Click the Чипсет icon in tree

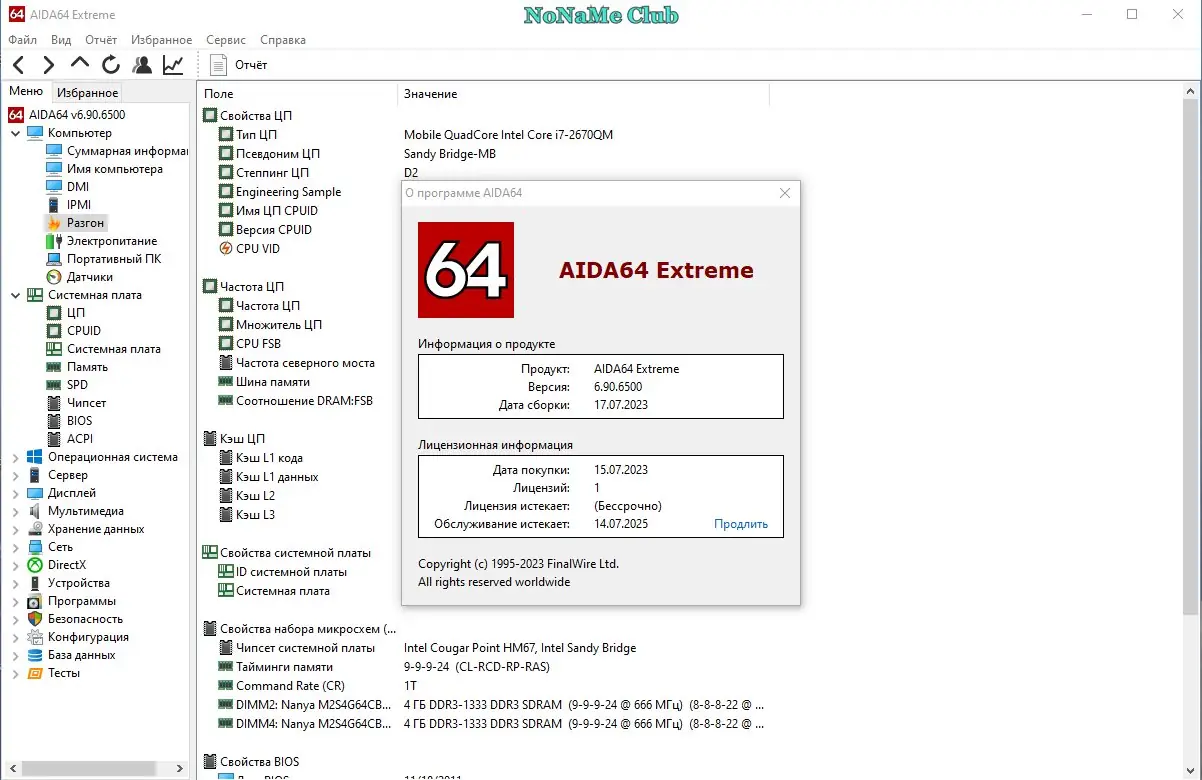click(x=54, y=403)
